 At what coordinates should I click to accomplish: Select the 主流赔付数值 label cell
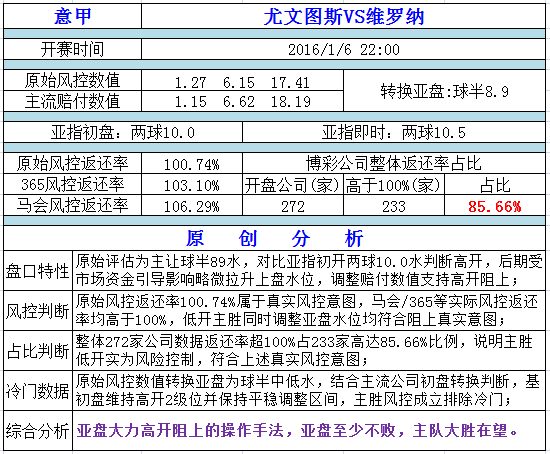point(73,101)
